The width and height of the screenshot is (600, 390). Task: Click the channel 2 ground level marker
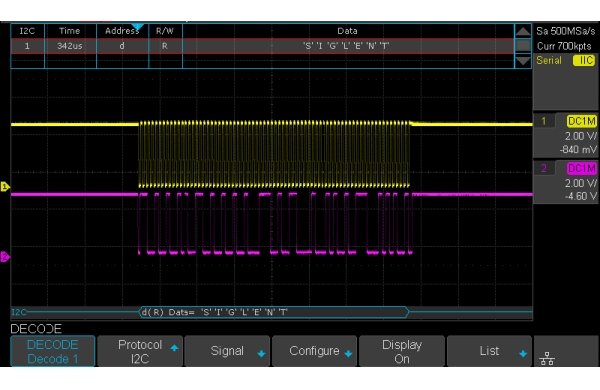pos(5,257)
